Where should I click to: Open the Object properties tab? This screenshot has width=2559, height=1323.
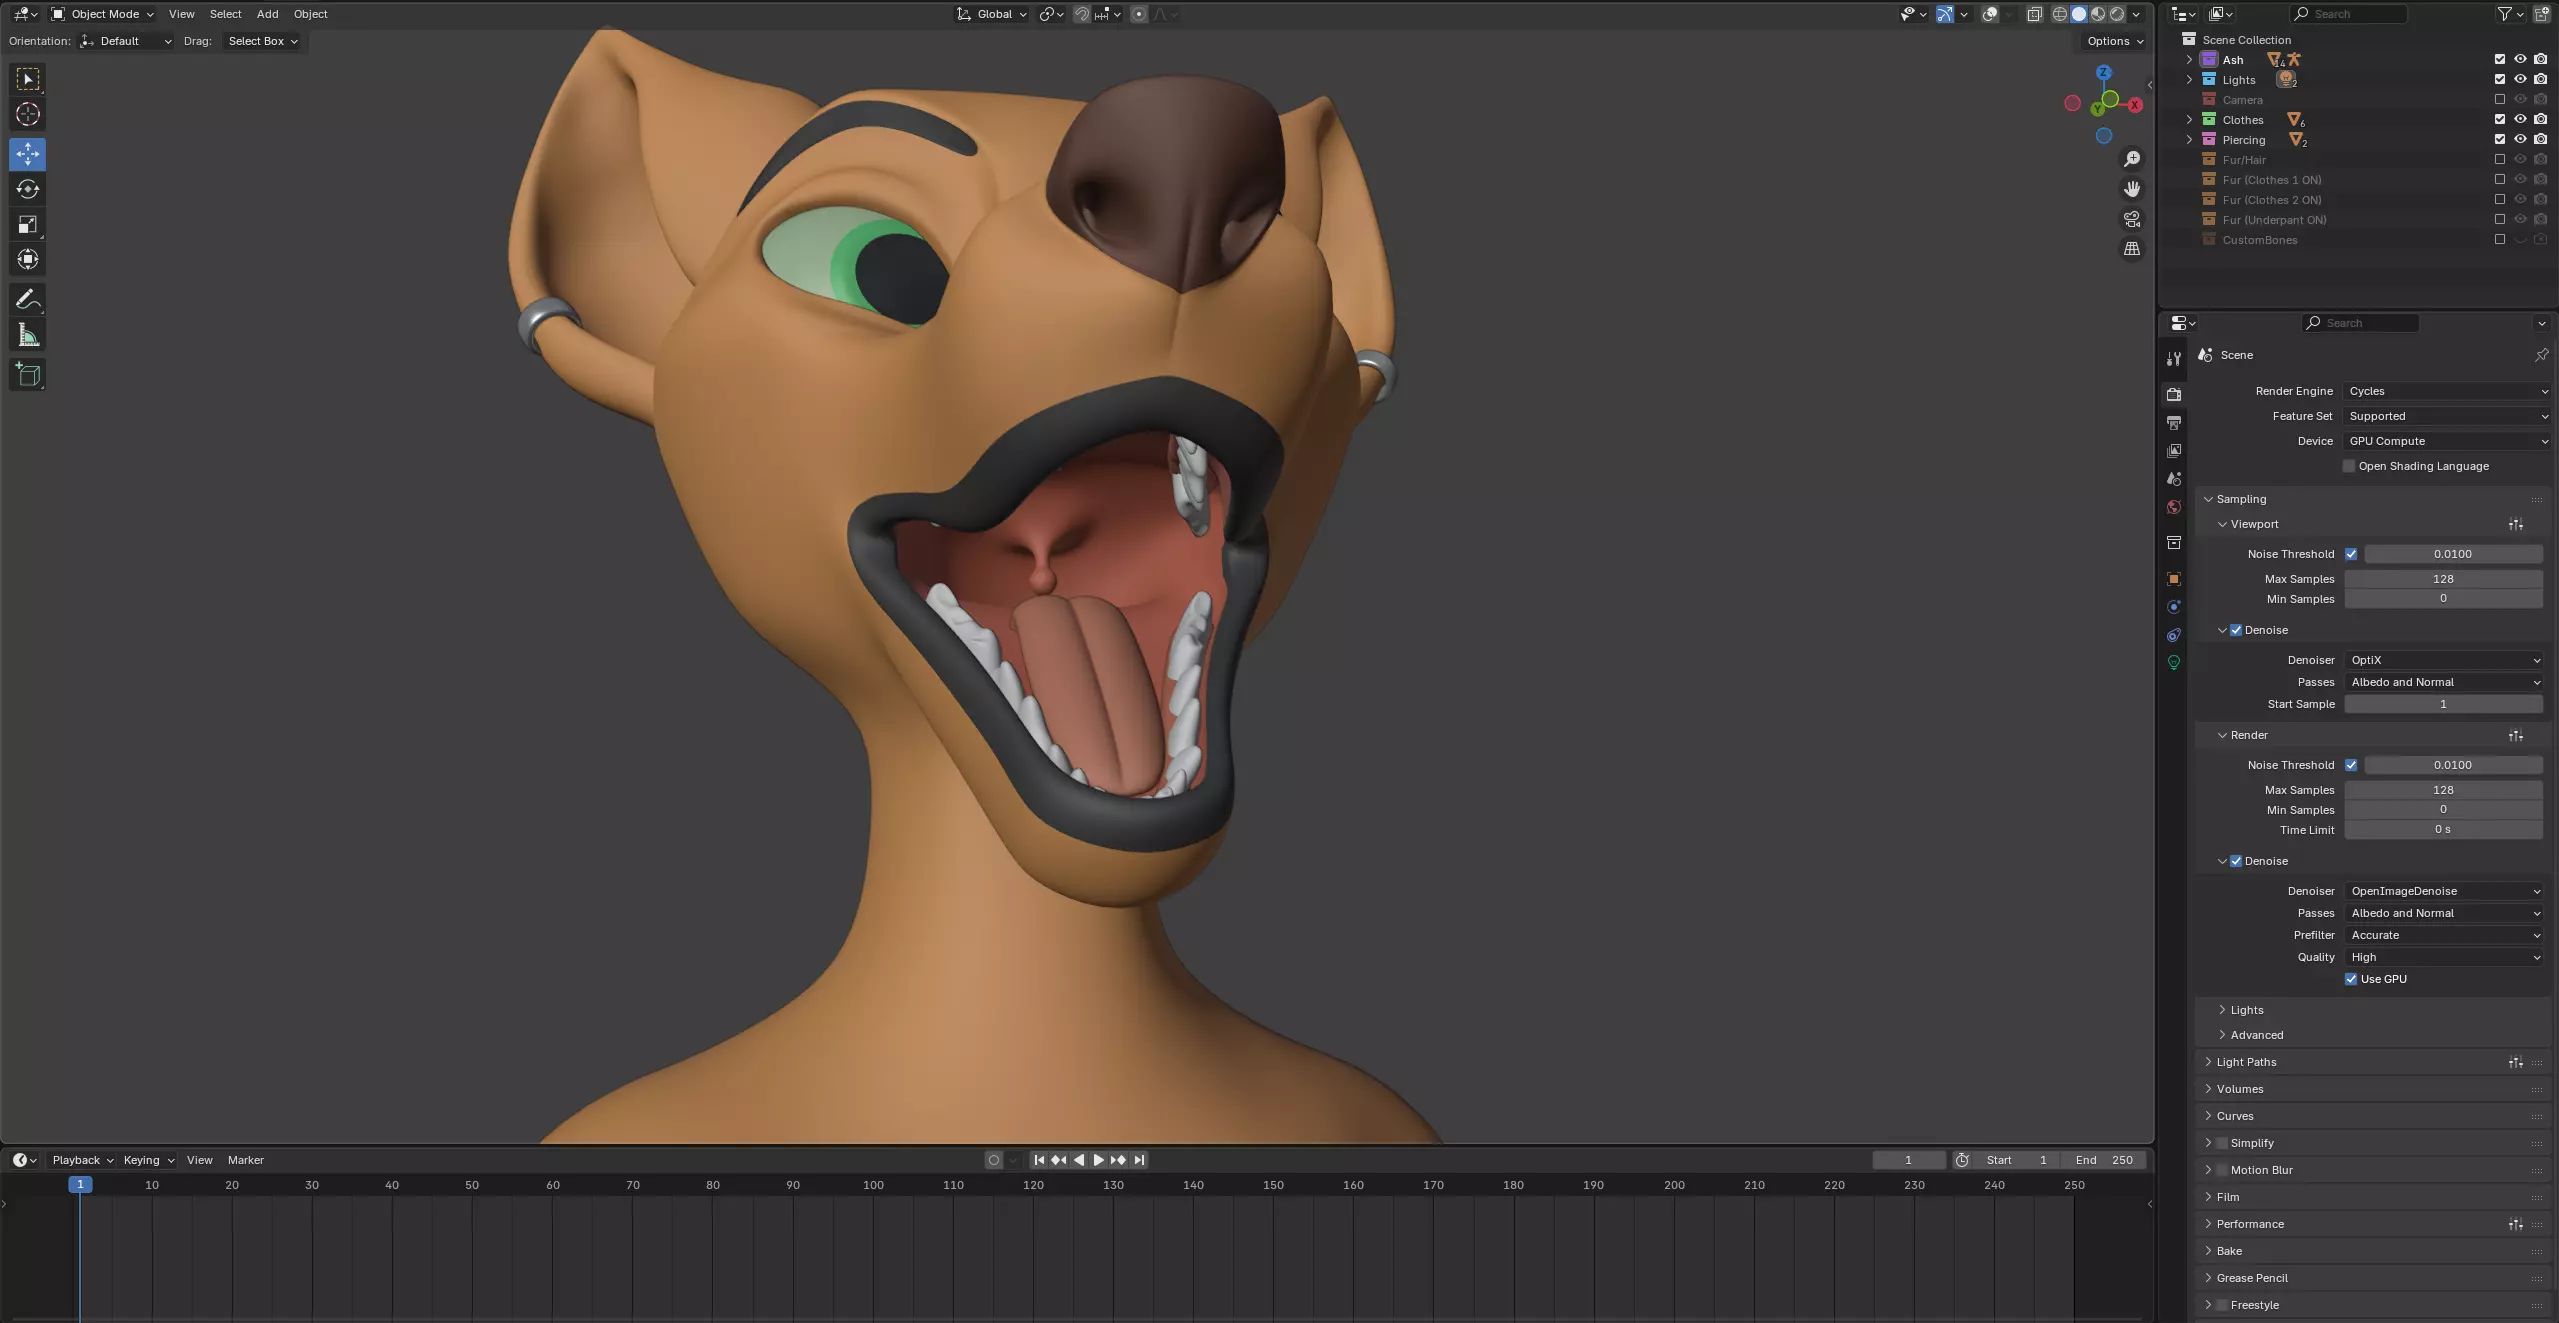pyautogui.click(x=2174, y=579)
